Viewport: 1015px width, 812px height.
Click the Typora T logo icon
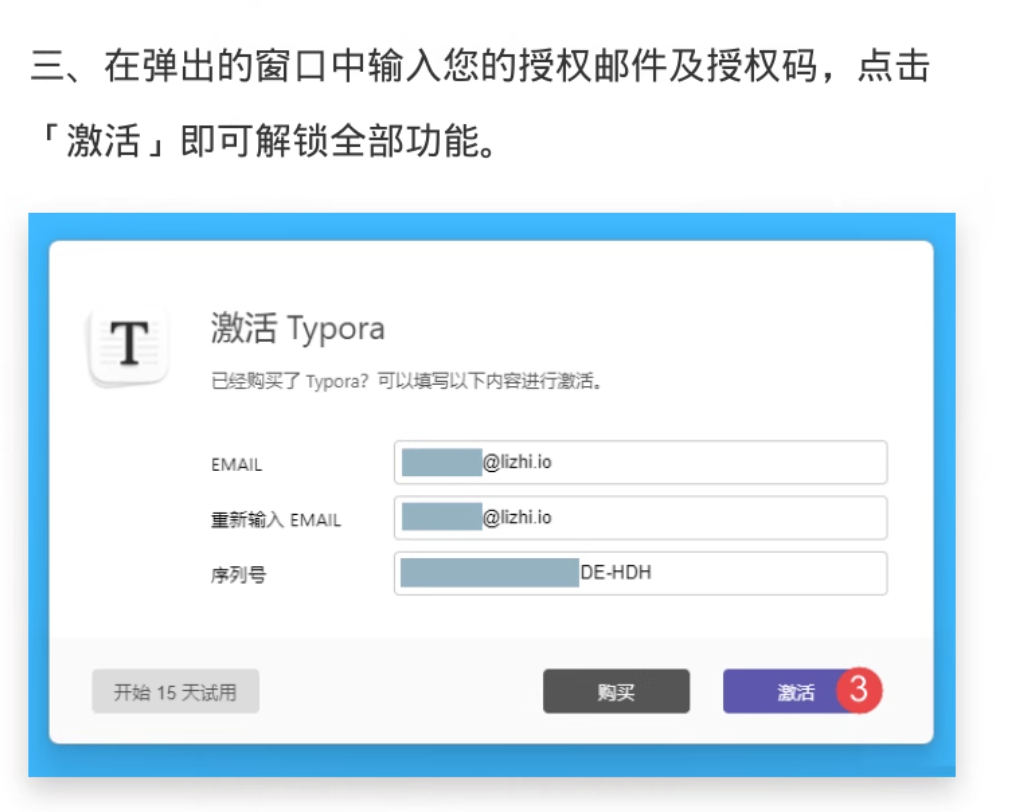click(129, 346)
